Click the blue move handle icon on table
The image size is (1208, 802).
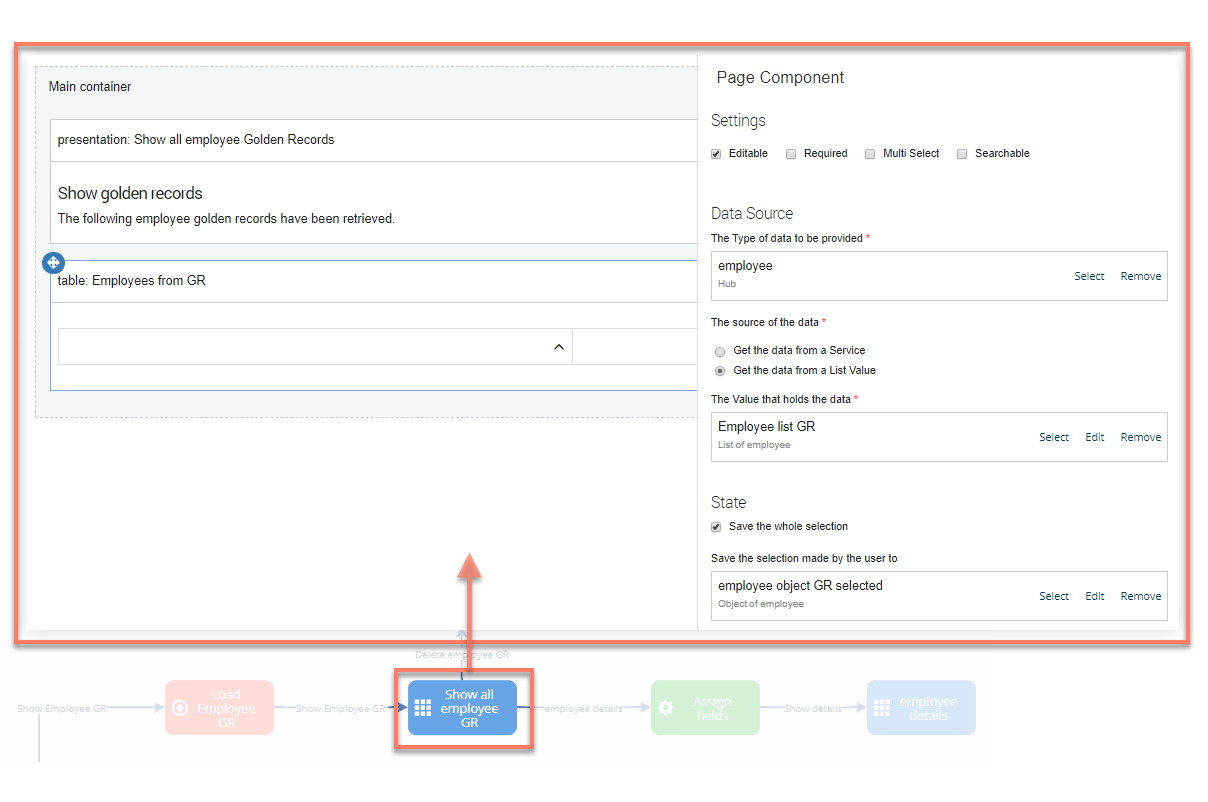coord(54,263)
